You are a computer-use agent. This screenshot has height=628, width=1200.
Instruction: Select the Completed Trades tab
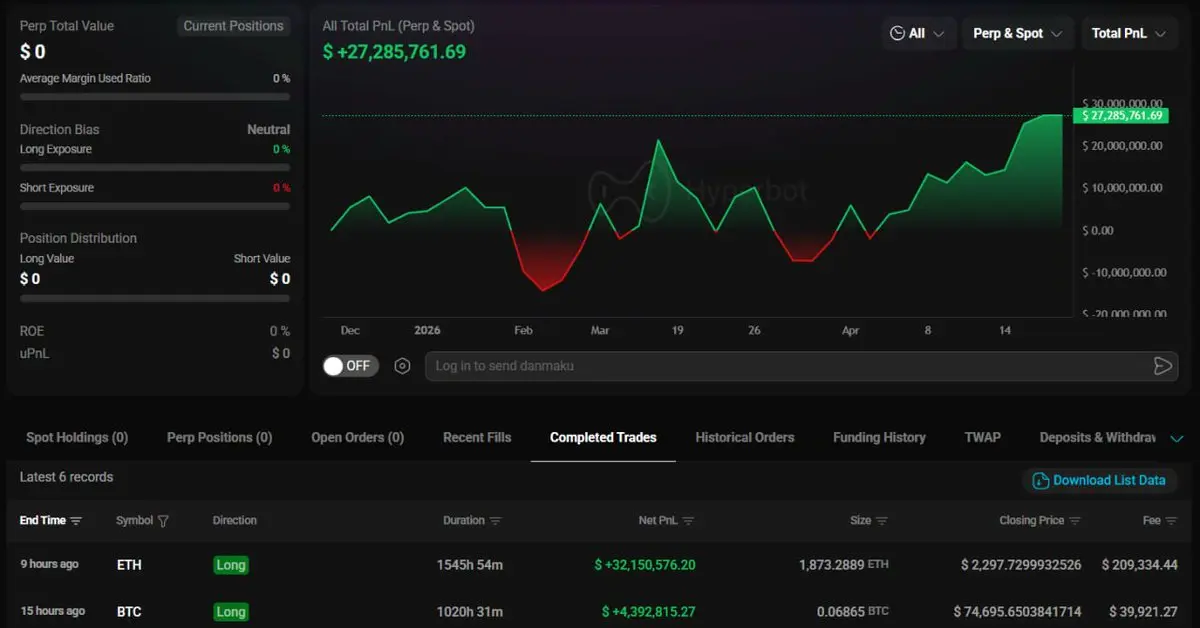pos(603,437)
